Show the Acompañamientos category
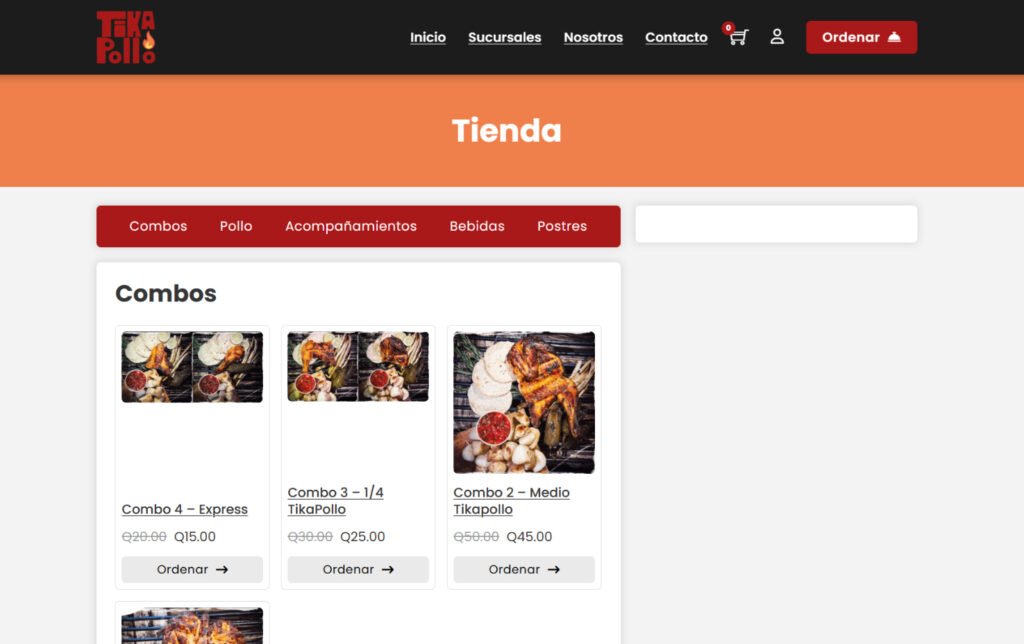 coord(351,226)
